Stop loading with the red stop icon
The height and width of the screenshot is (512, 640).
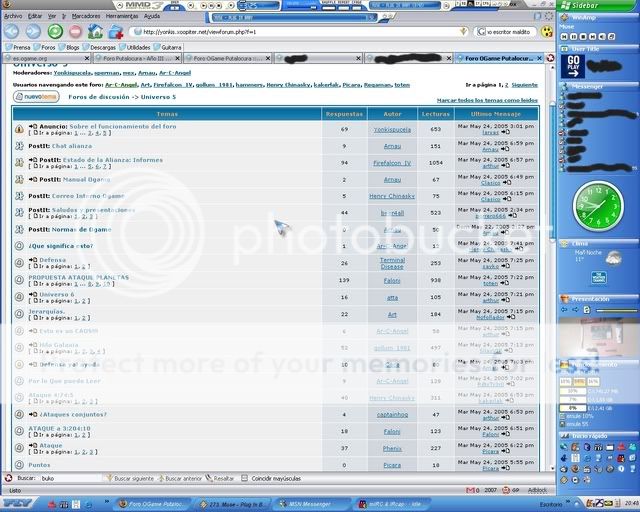[x=76, y=31]
